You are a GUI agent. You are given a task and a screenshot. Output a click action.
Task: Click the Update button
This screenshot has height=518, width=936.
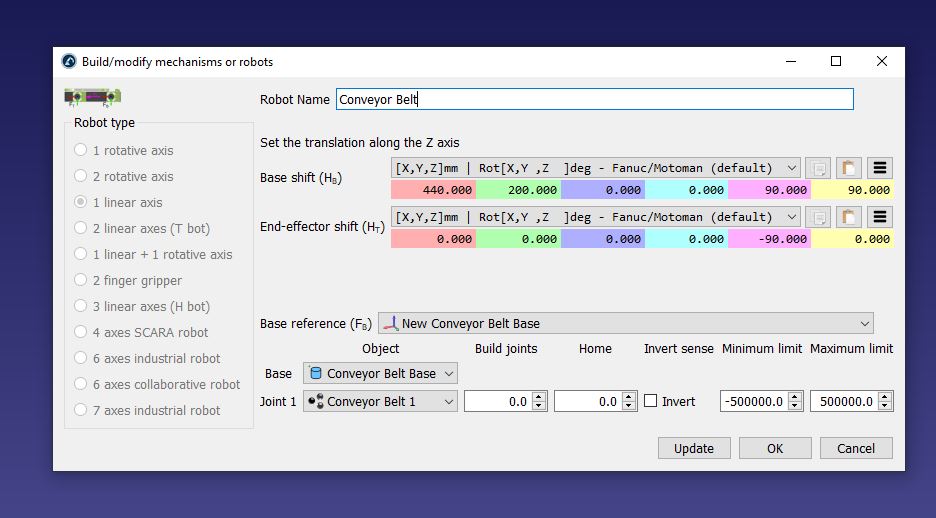[x=693, y=448]
